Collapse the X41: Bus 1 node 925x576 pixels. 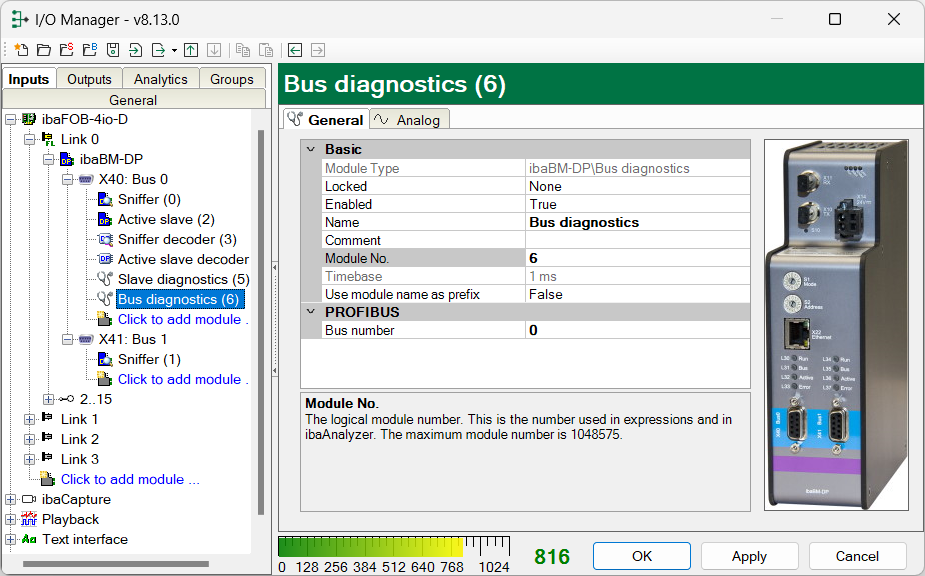(x=68, y=340)
